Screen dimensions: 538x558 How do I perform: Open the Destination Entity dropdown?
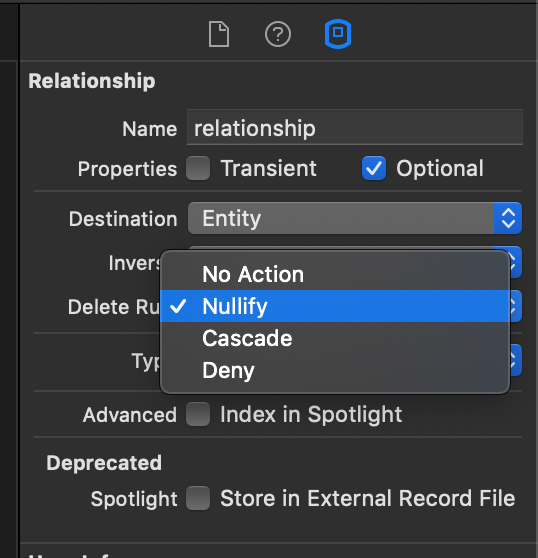[355, 218]
